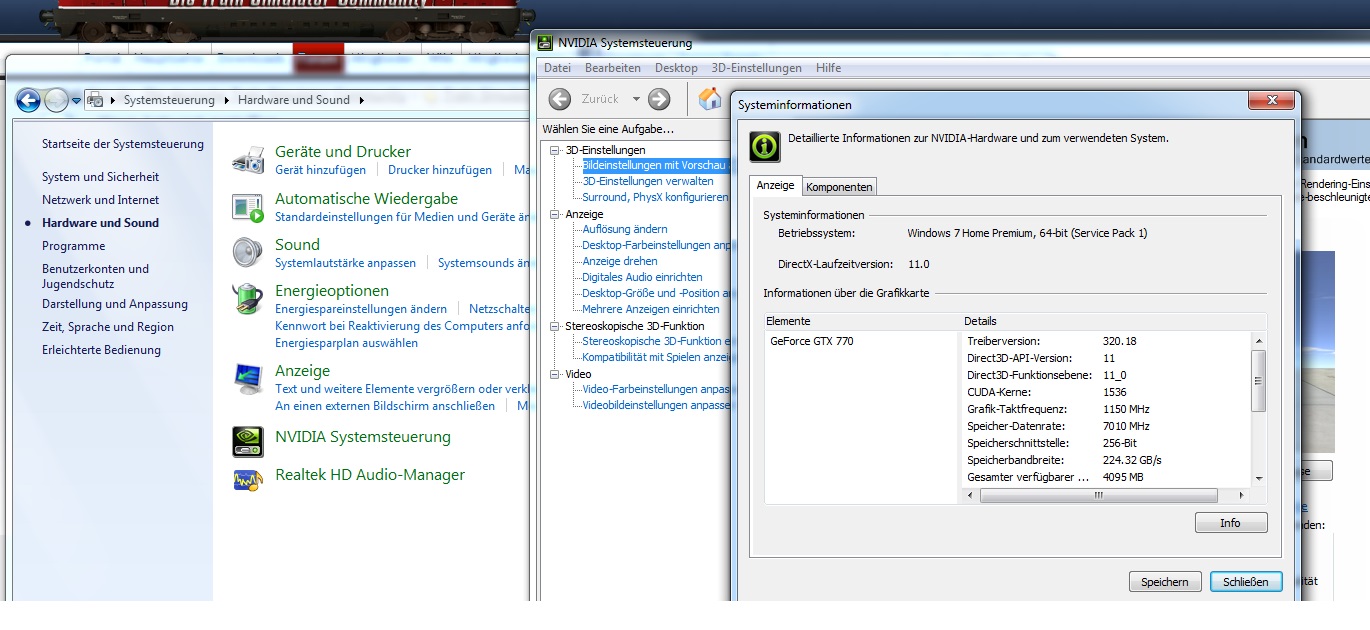Go to Startseite der Systemsteuerung
The image size is (1370, 630).
pos(122,144)
